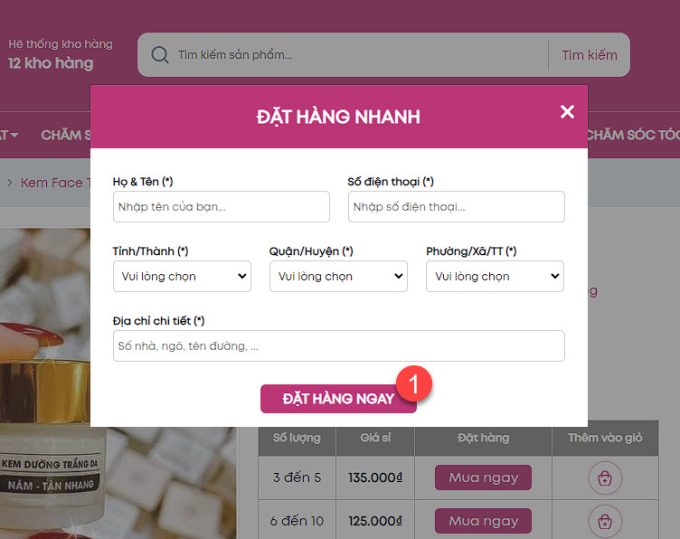Click the Hệ thống kho hàng label
Image resolution: width=680 pixels, height=539 pixels.
(60, 44)
